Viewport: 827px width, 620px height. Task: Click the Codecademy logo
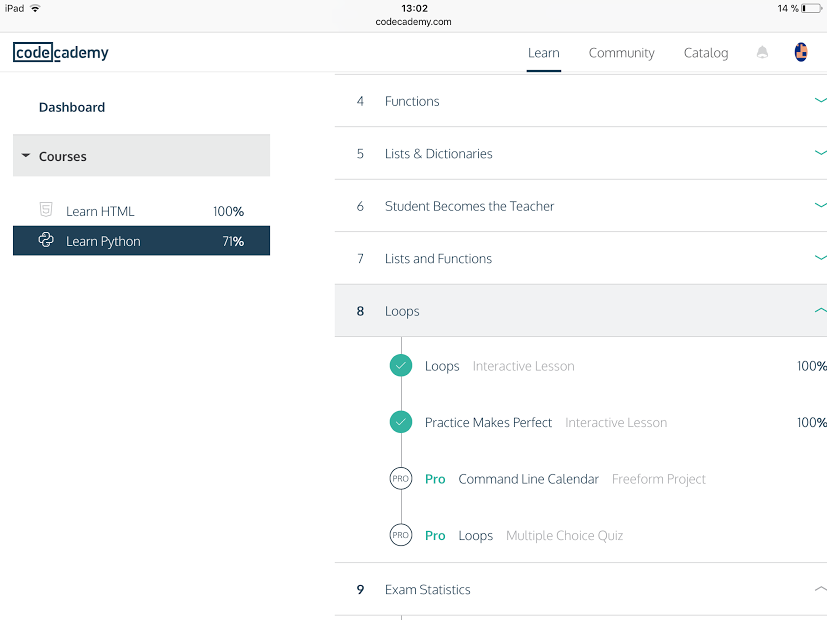[x=61, y=52]
